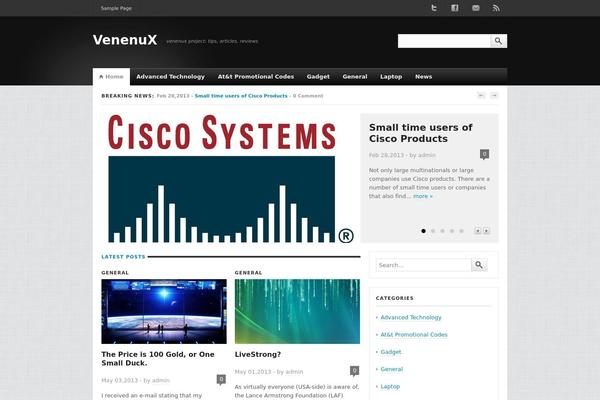Viewport: 600px width, 400px height.
Task: Click 'more »' link in featured excerpt
Action: click(423, 196)
